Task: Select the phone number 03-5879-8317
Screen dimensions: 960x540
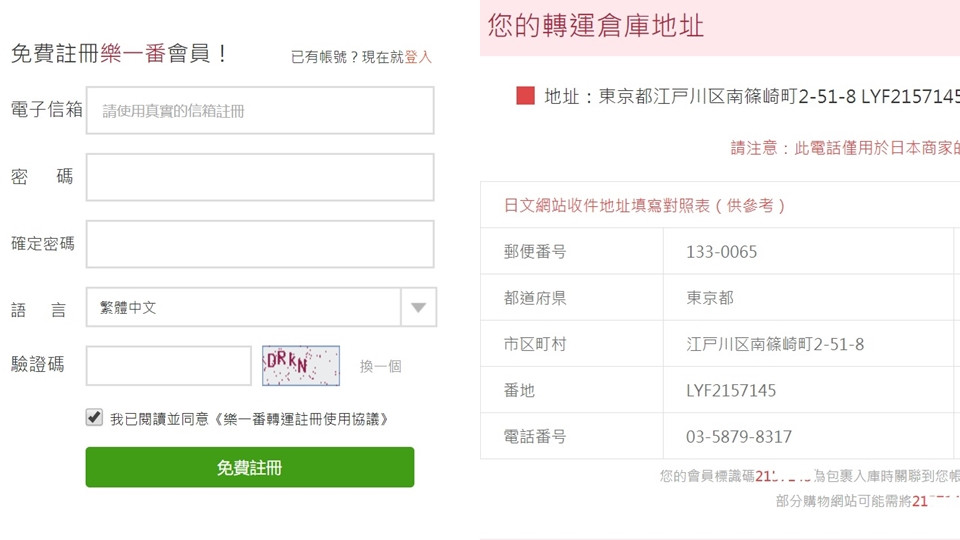Action: coord(739,436)
